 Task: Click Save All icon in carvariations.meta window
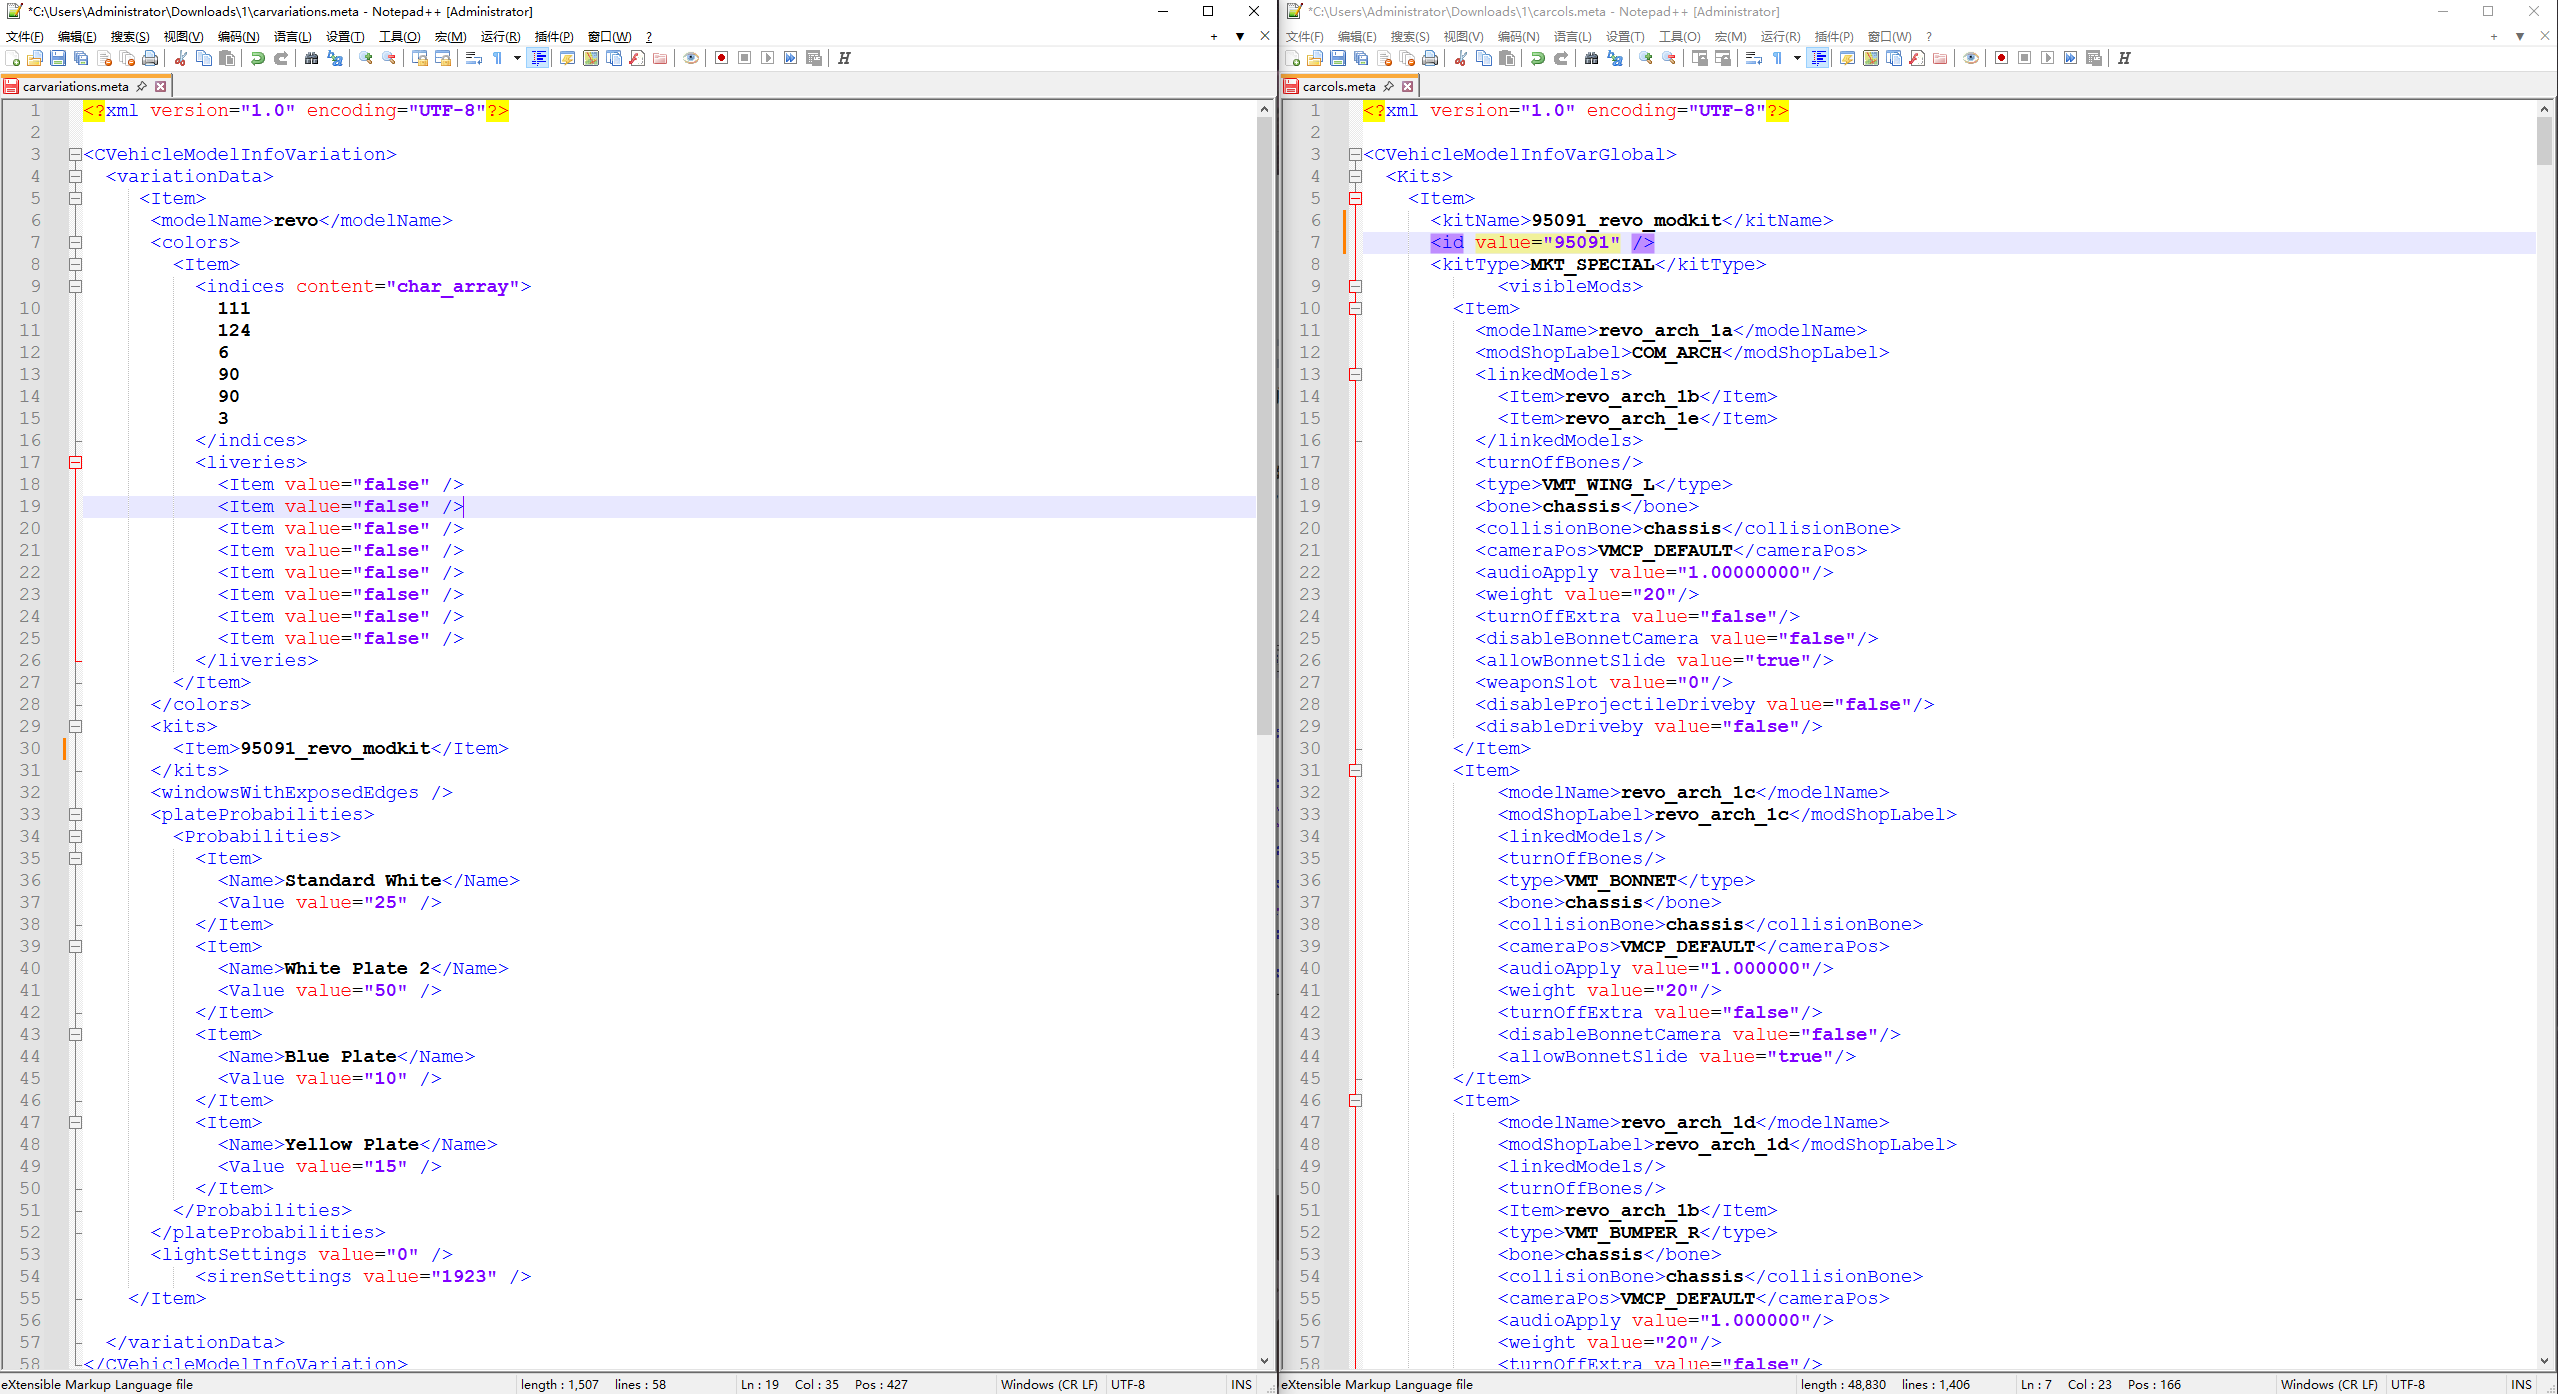click(81, 58)
